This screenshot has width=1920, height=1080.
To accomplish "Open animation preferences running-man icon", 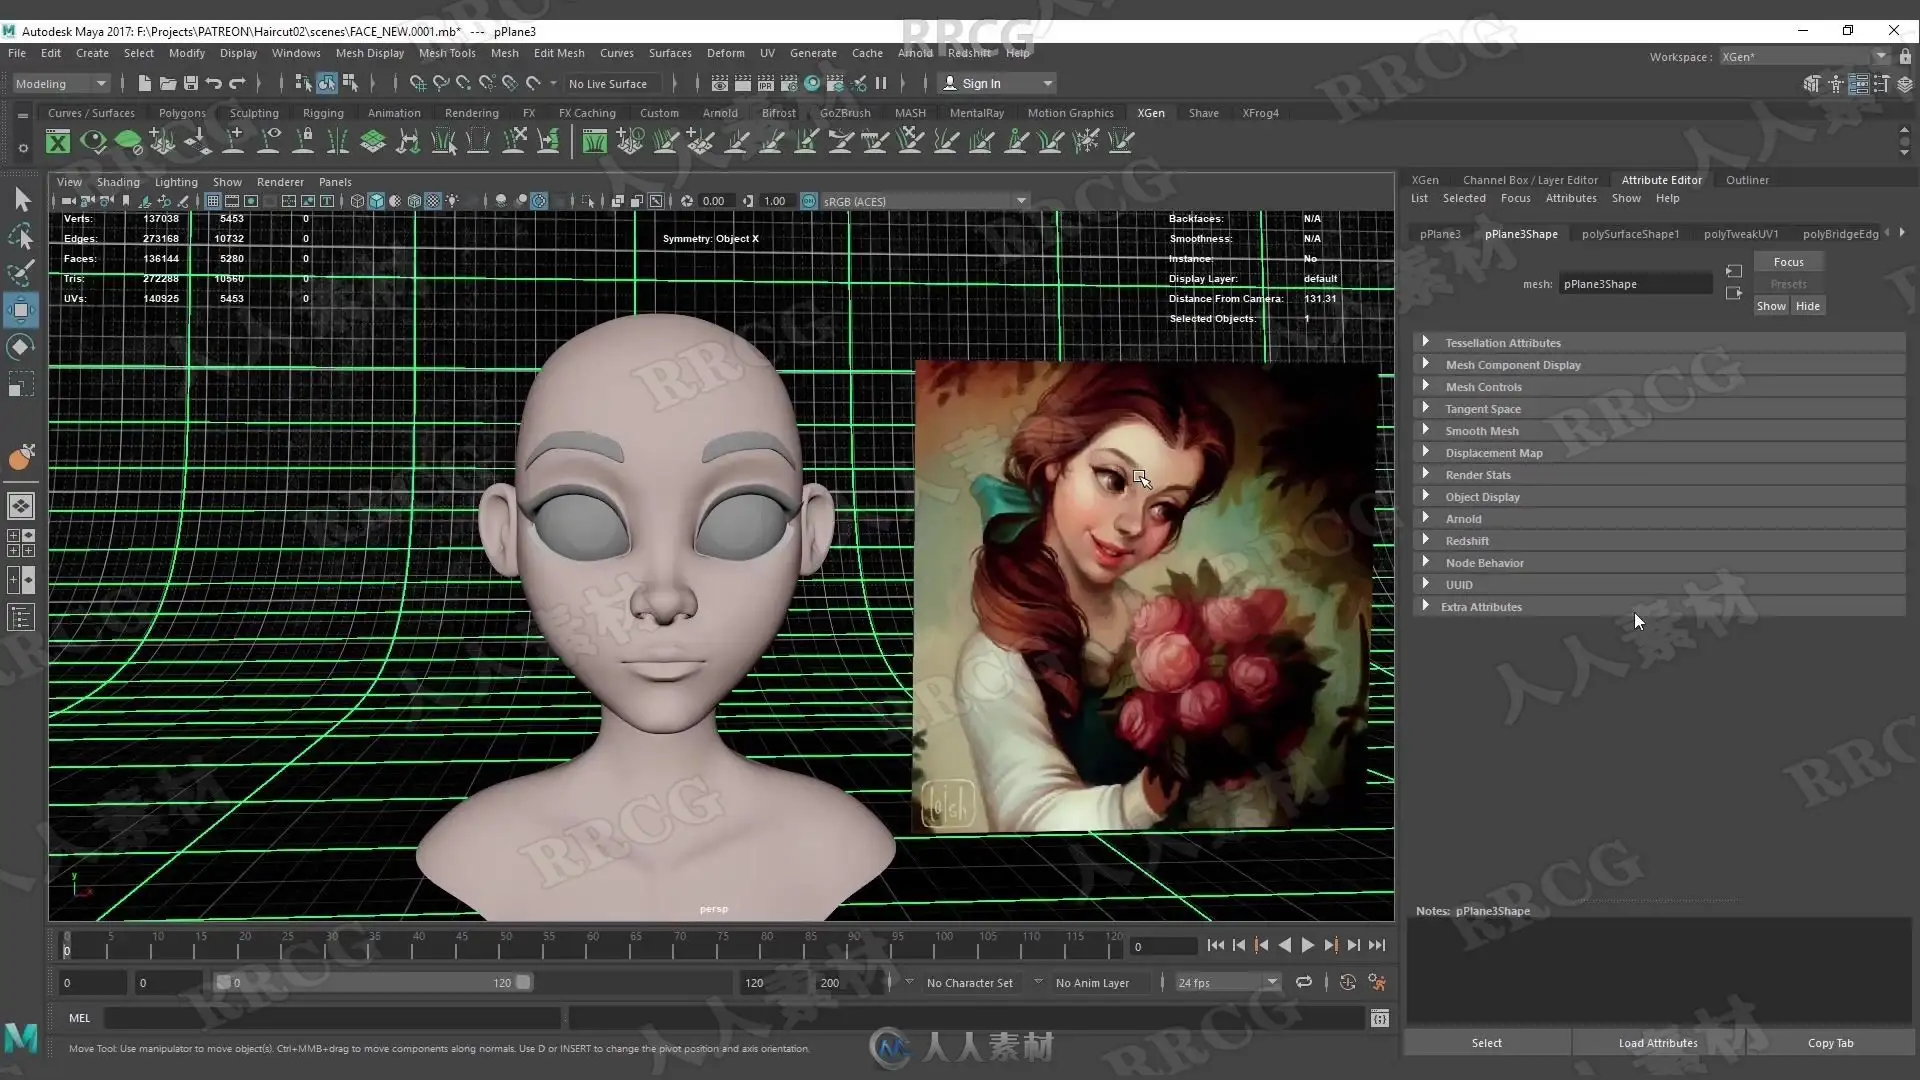I will 1377,982.
